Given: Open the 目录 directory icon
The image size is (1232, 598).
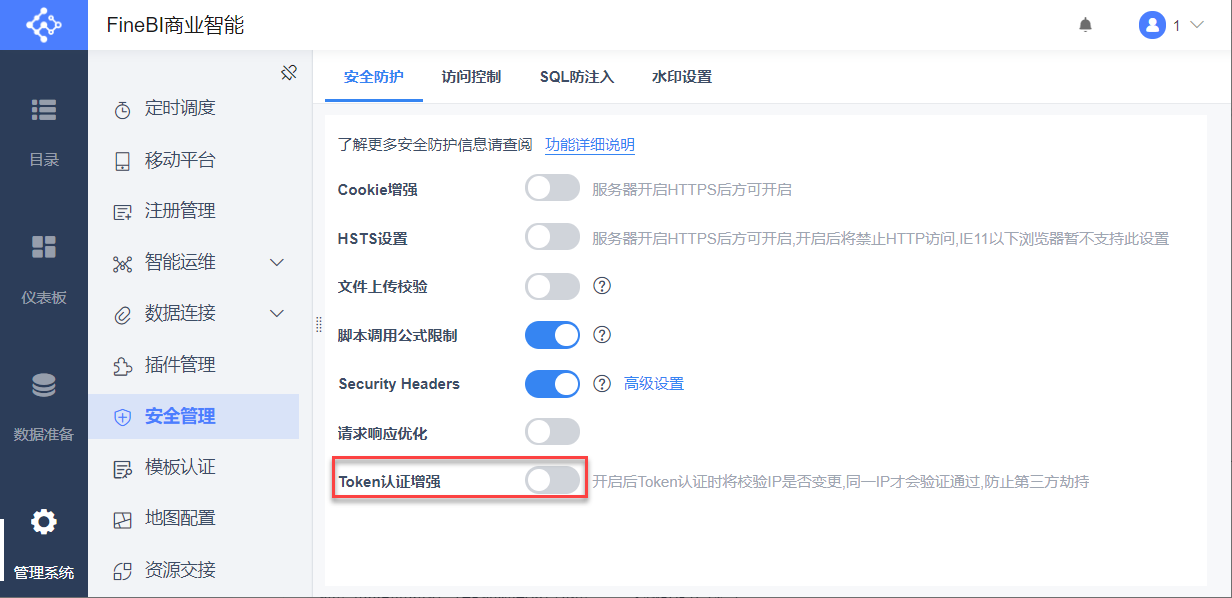Looking at the screenshot, I should click(44, 110).
